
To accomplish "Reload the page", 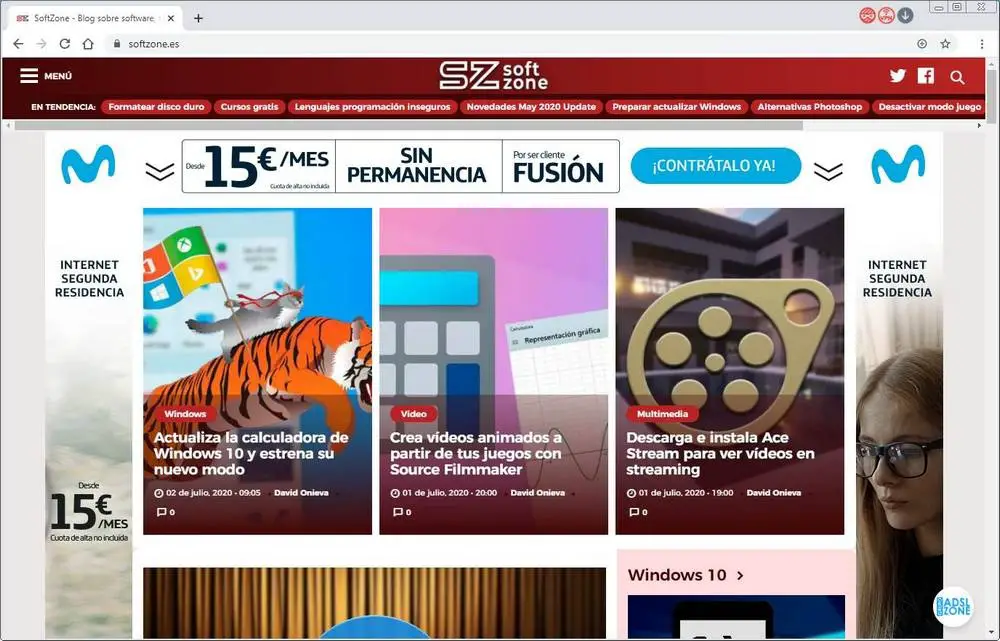I will [64, 43].
